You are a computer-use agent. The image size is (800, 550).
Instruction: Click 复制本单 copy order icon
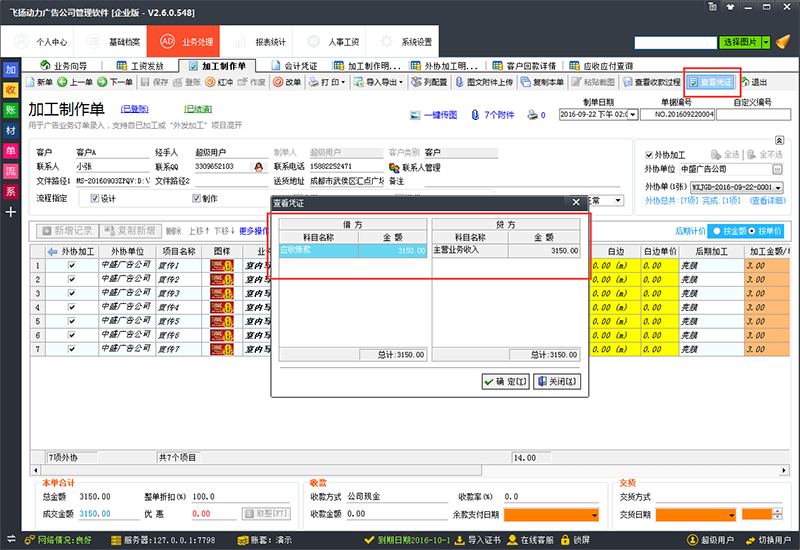click(x=543, y=82)
